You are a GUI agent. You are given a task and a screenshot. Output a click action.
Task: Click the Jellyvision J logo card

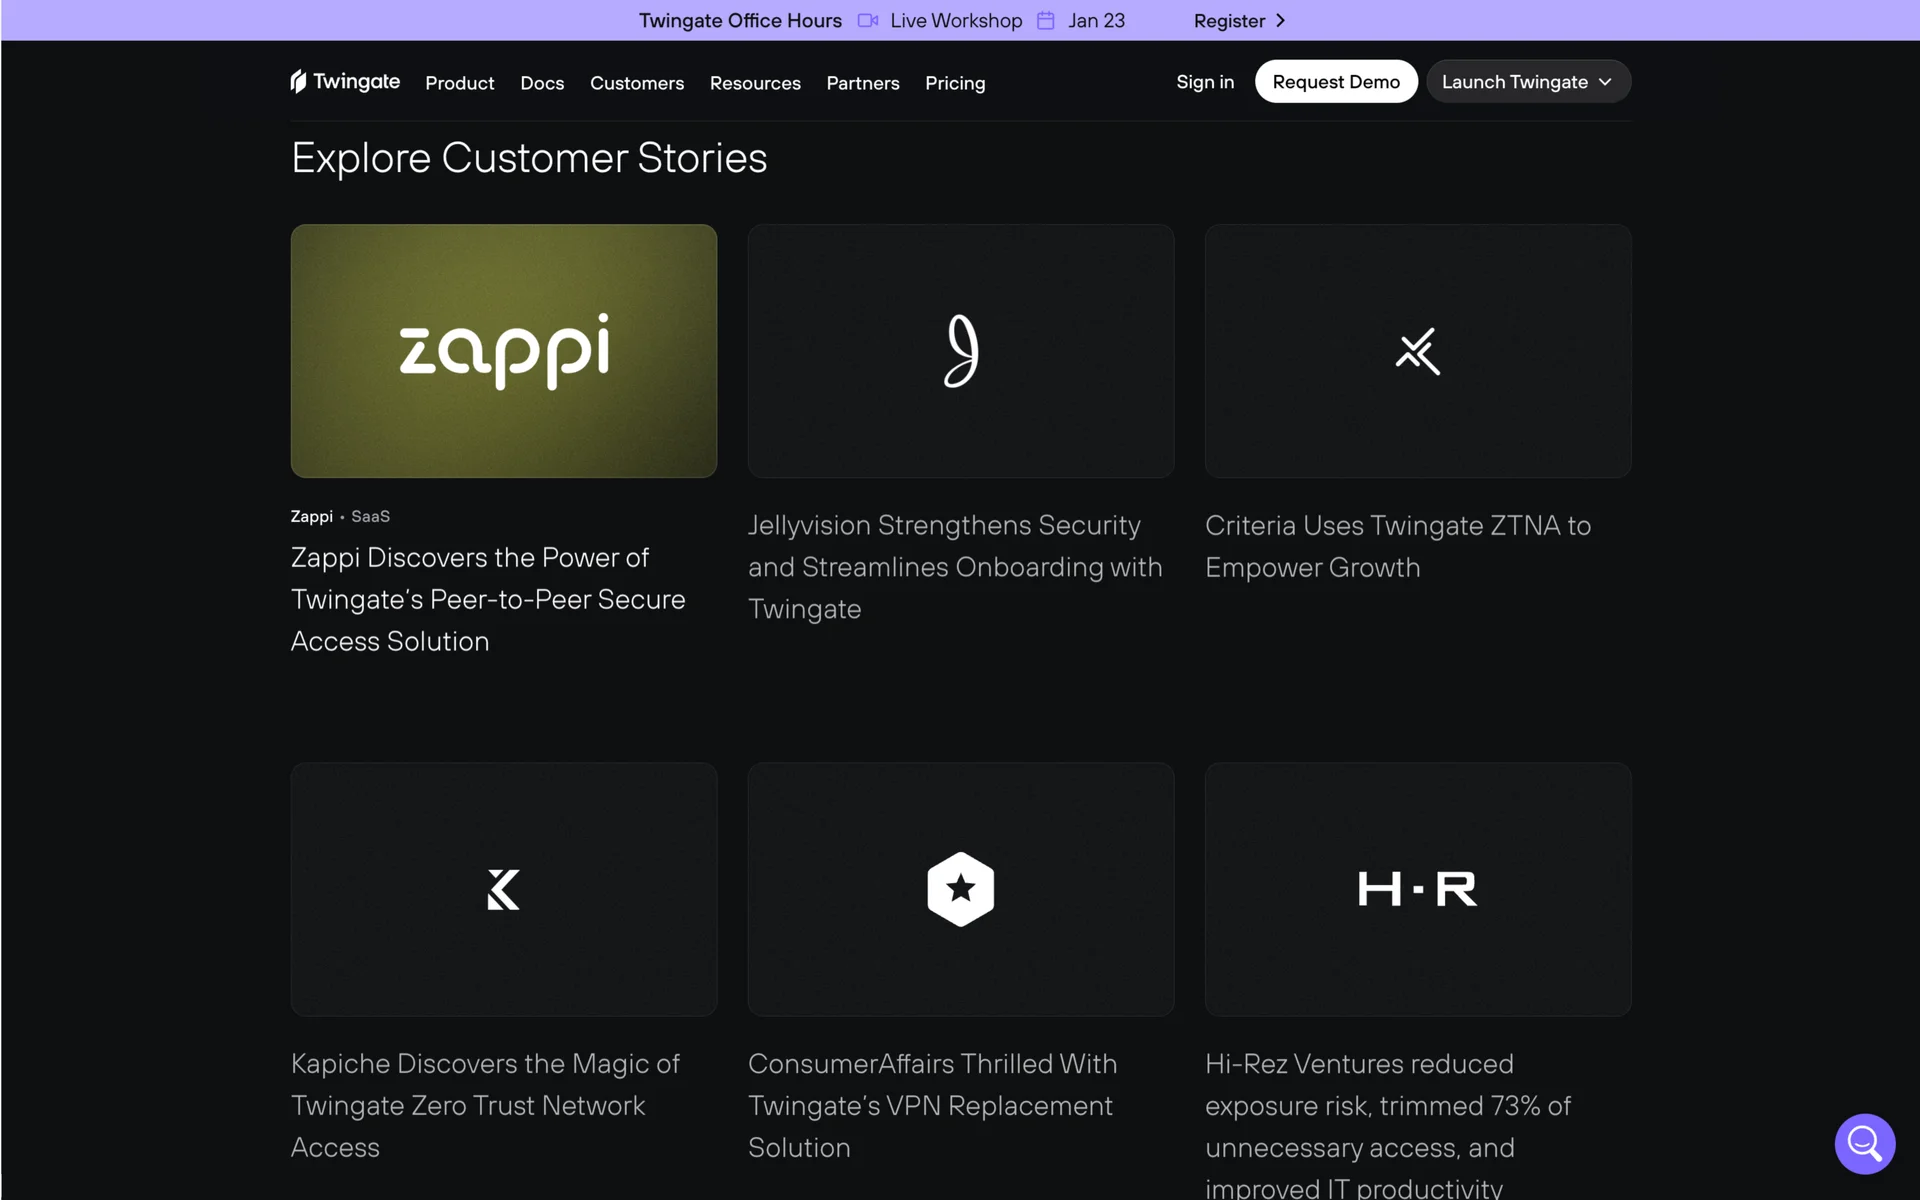[960, 351]
